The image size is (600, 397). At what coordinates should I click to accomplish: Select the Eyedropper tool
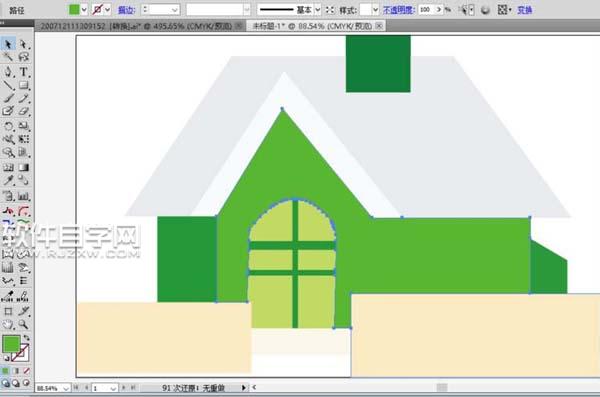pyautogui.click(x=8, y=180)
